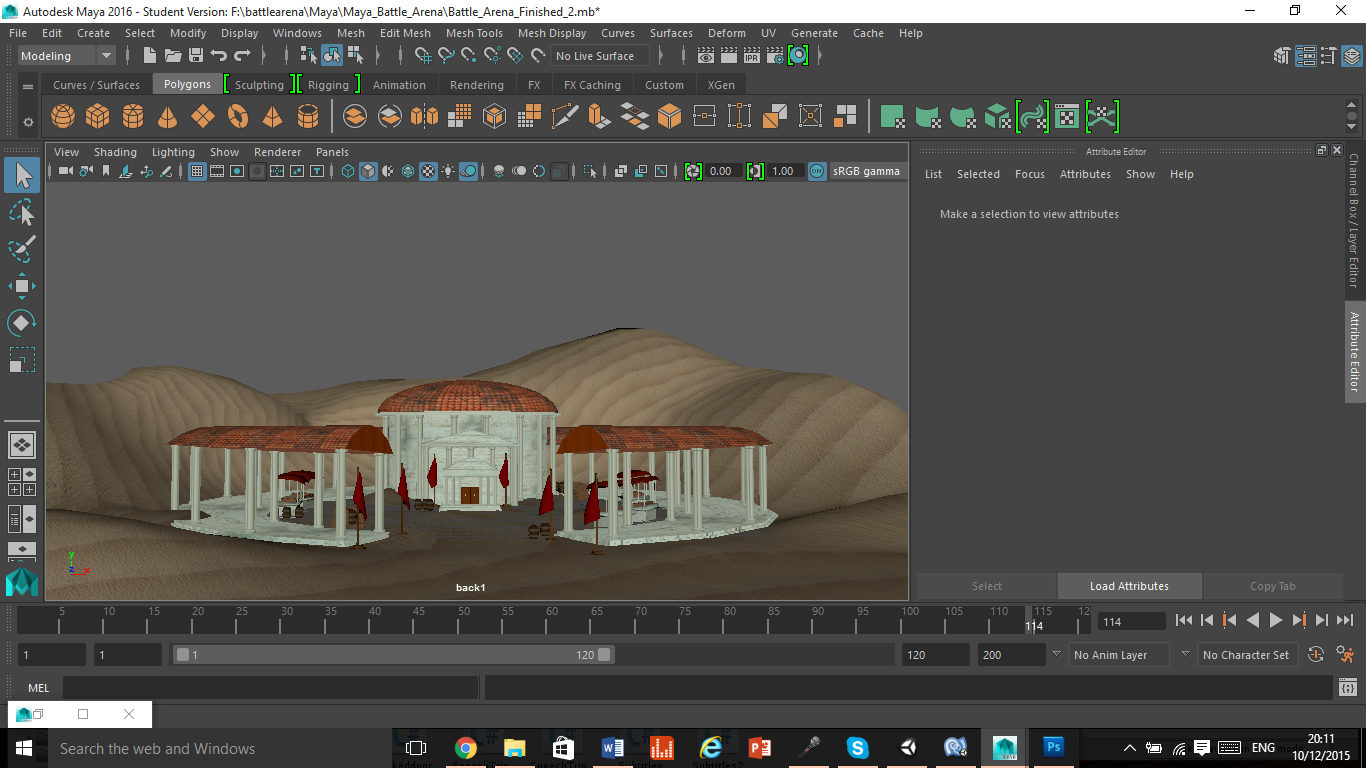Open the Modeling menu set dropdown

click(67, 56)
